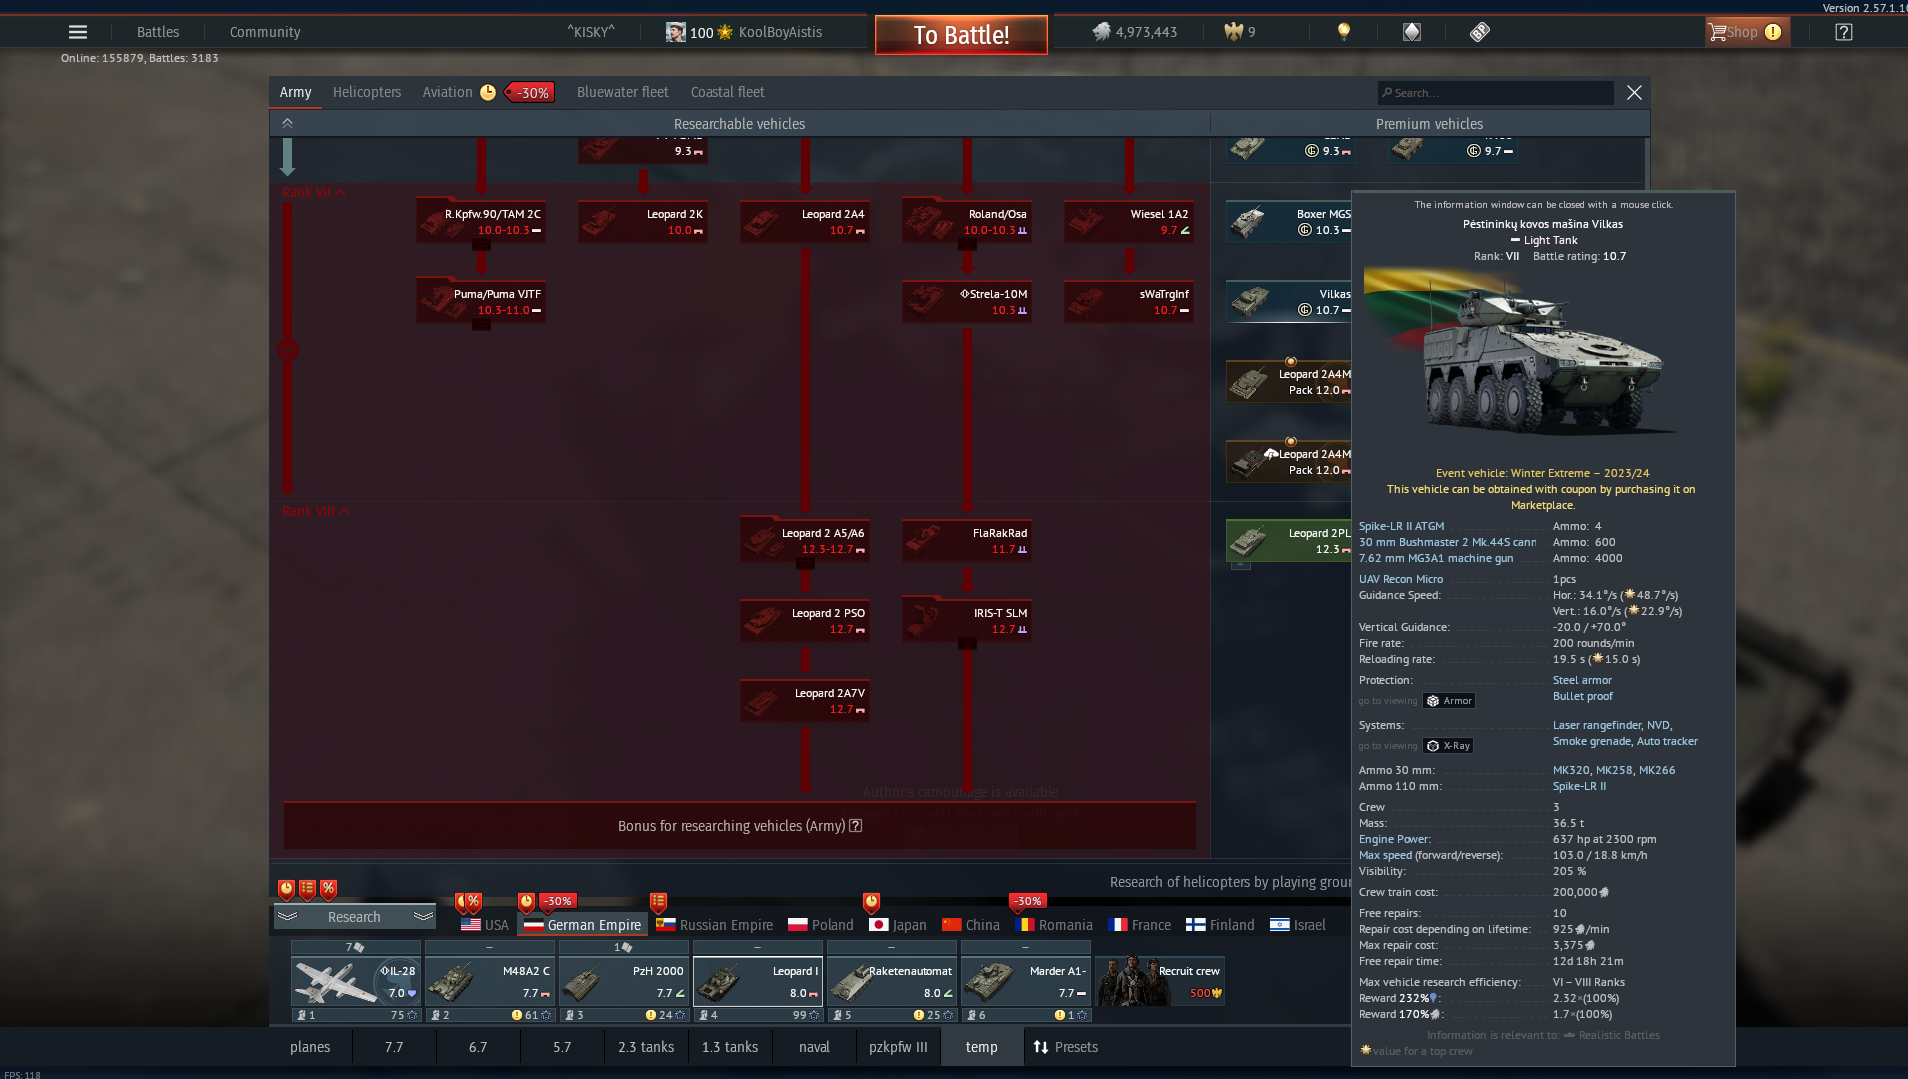The height and width of the screenshot is (1079, 1908).
Task: Click the player avatar icon
Action: click(x=676, y=32)
